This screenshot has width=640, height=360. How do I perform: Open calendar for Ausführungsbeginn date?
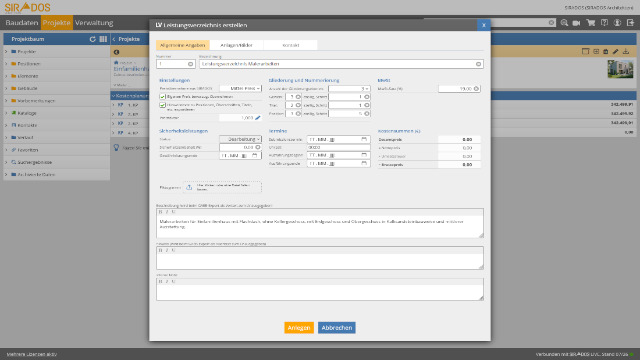click(x=364, y=155)
